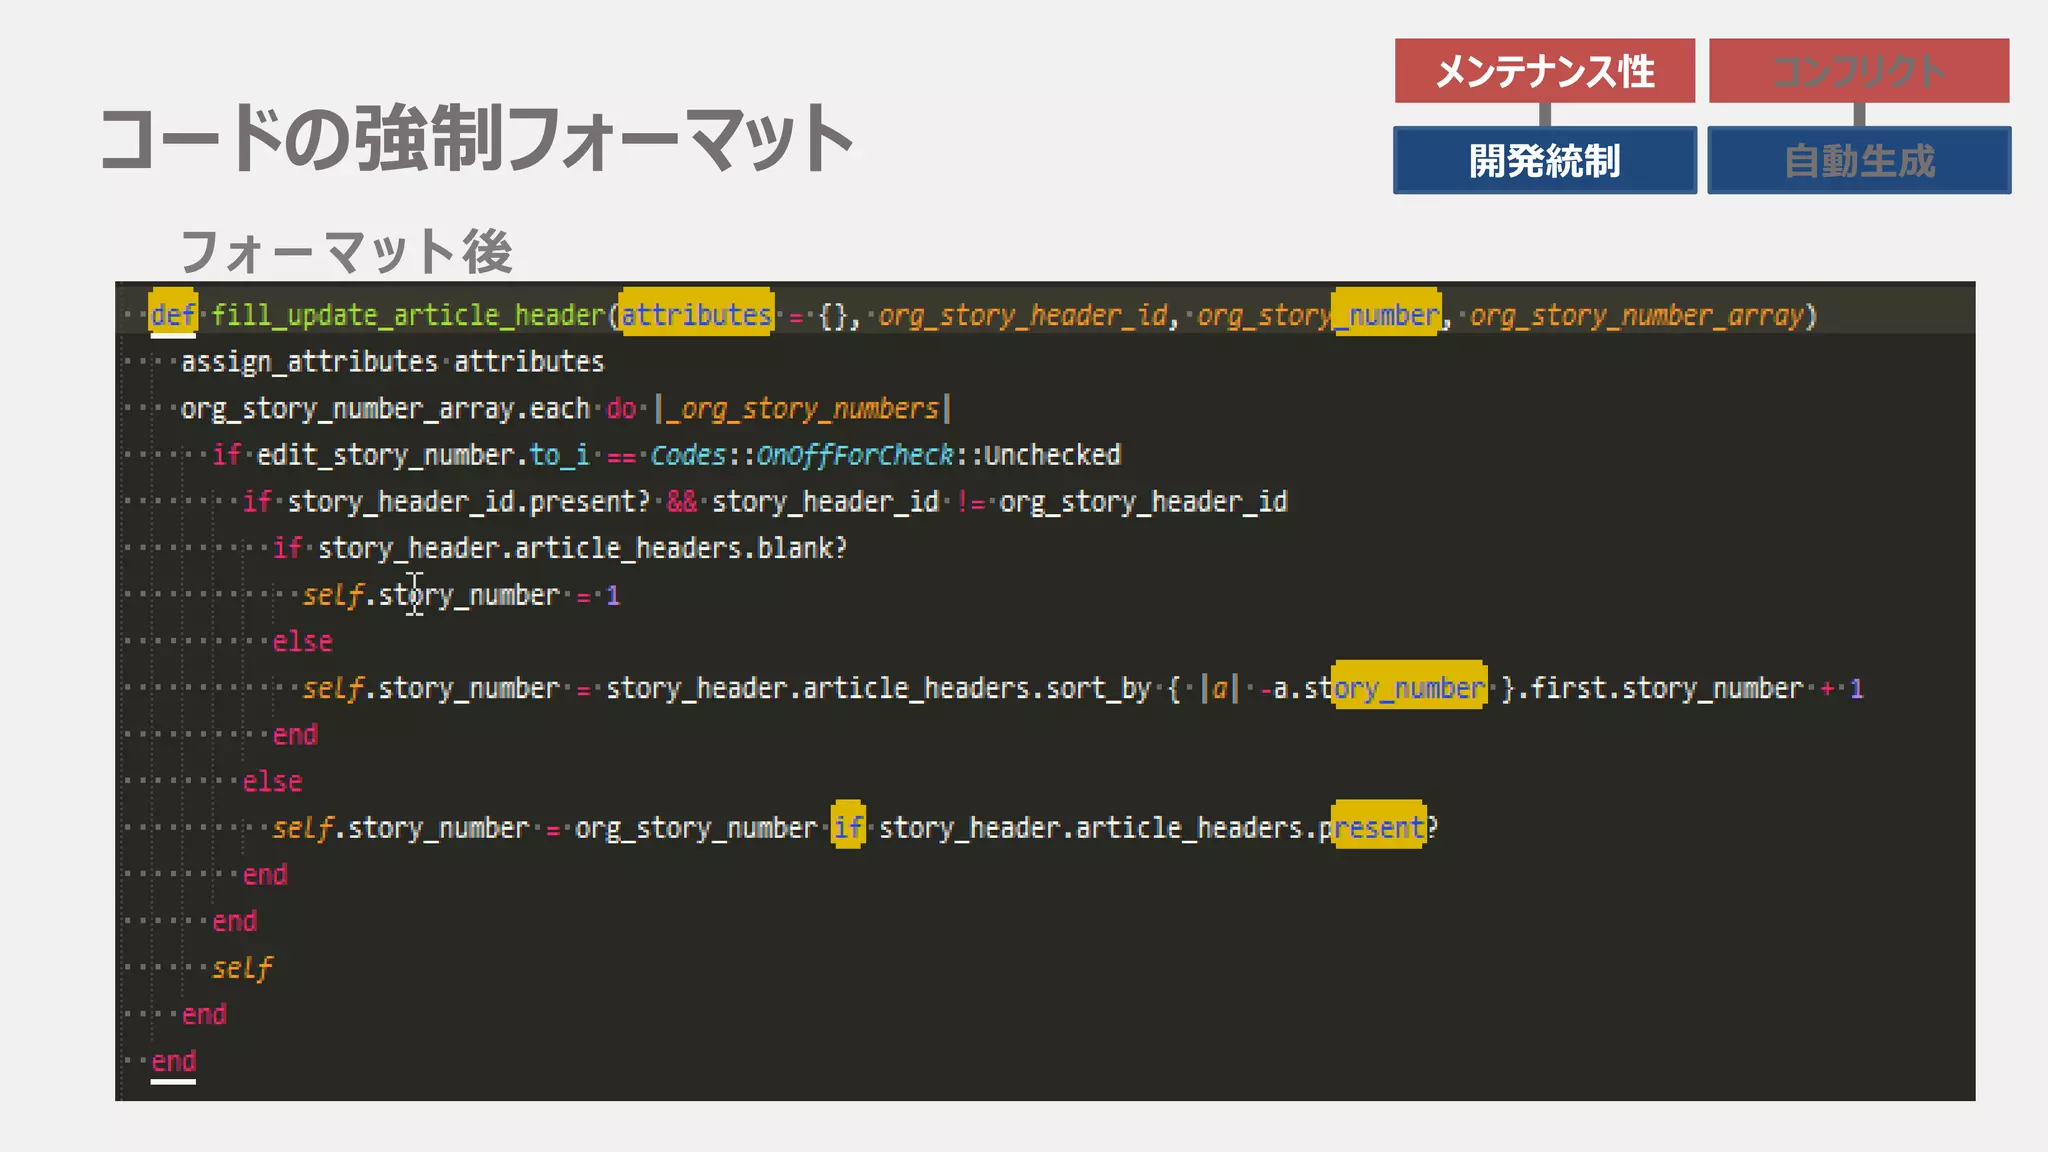2048x1152 pixels.
Task: Click the first else keyword under blank?
Action: pos(302,641)
